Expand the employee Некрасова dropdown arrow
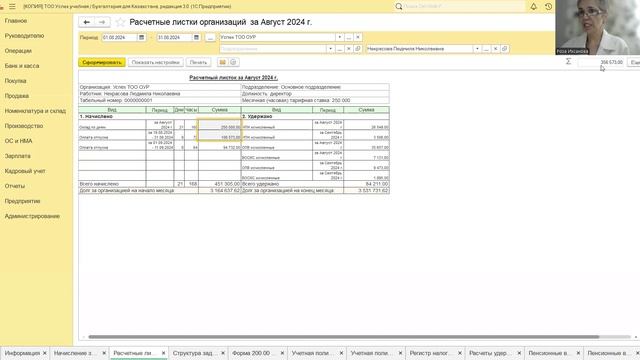Screen dimensions: 640x360 (477, 49)
